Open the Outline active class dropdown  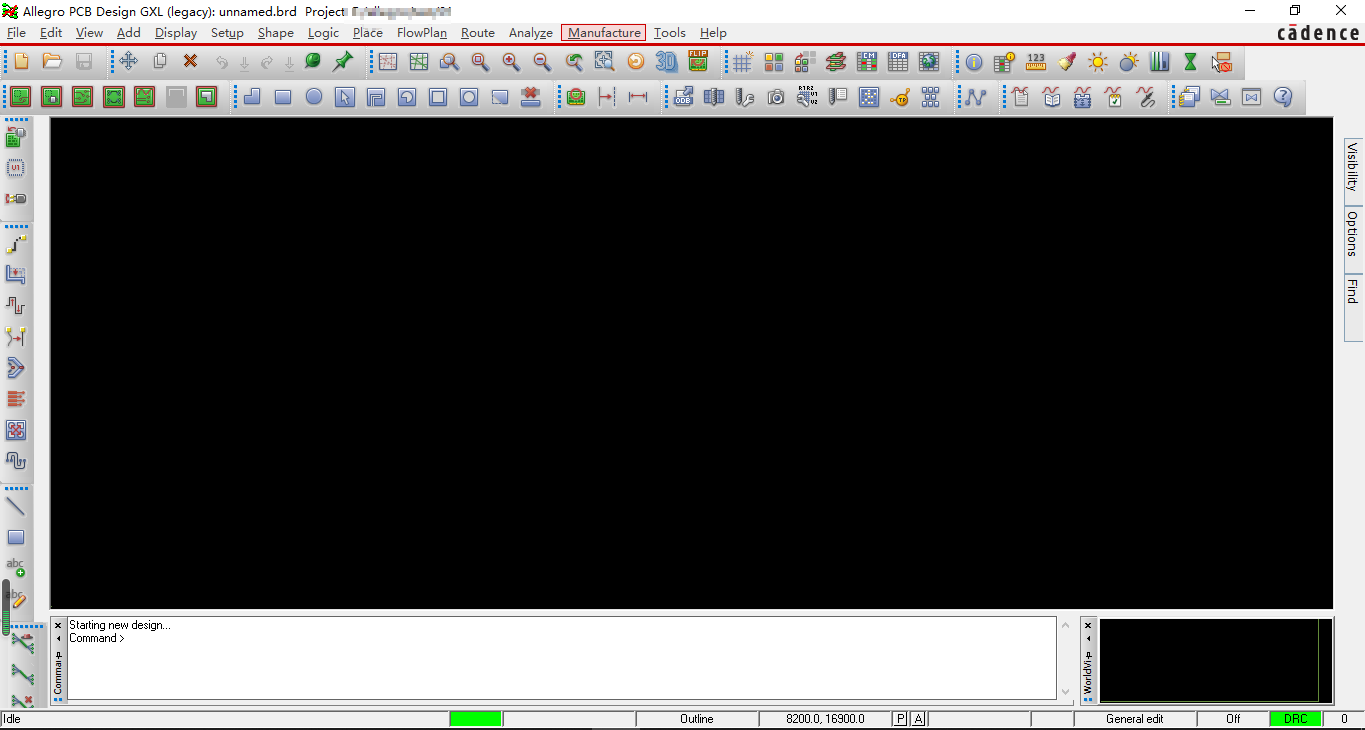tap(697, 718)
